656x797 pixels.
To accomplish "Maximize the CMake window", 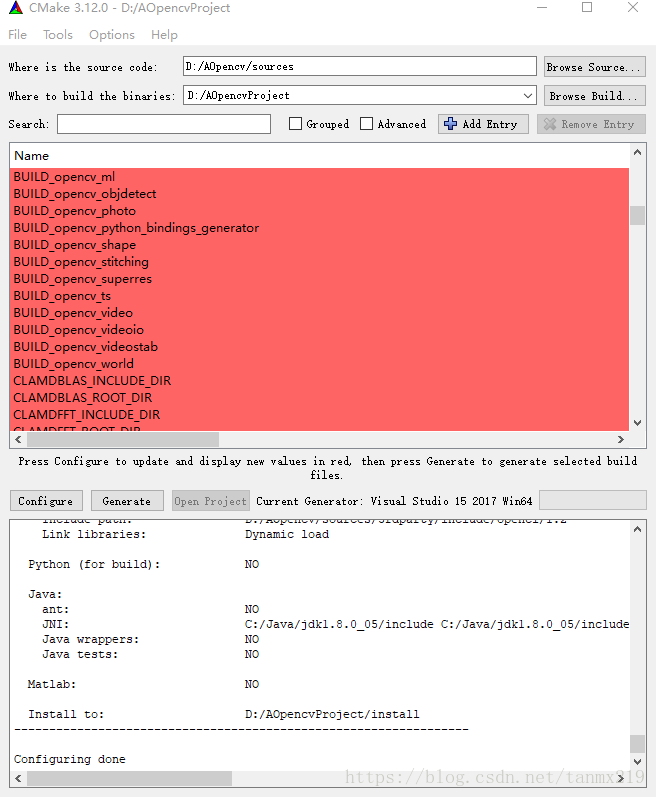I will click(x=587, y=8).
